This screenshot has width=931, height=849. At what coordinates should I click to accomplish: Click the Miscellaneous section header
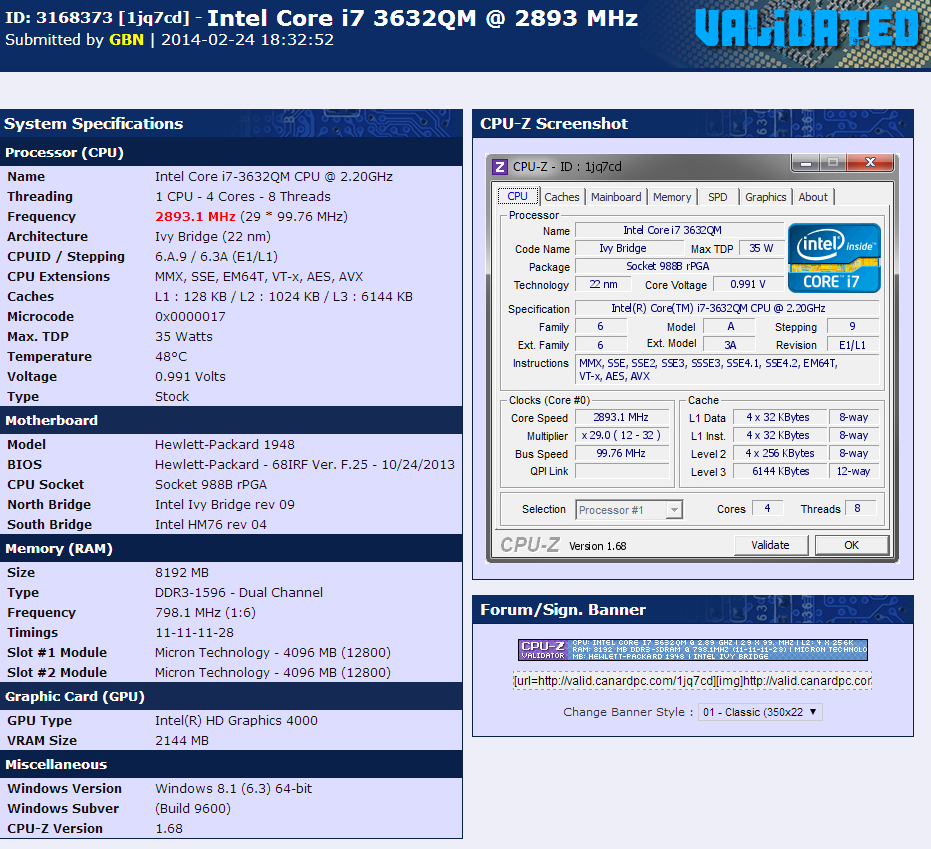pyautogui.click(x=231, y=764)
